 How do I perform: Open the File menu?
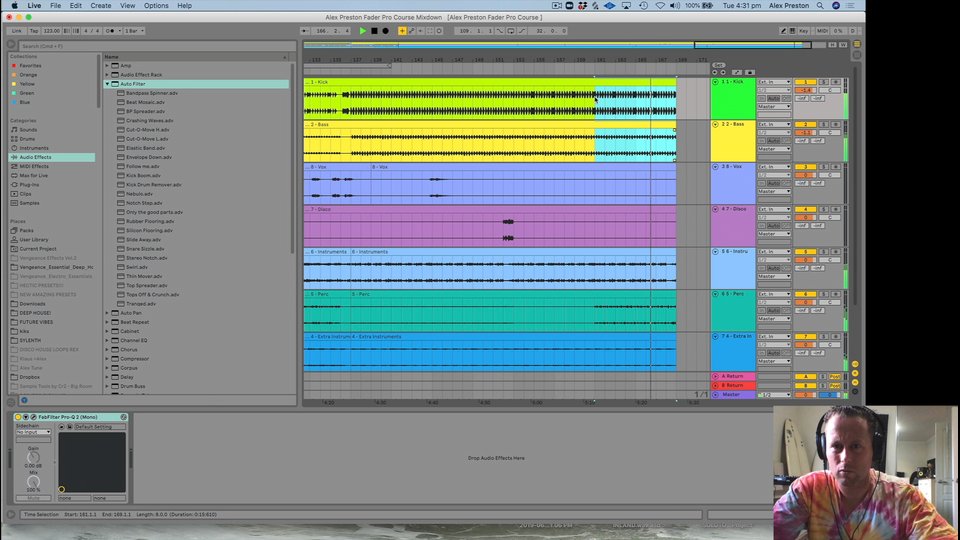click(x=55, y=6)
